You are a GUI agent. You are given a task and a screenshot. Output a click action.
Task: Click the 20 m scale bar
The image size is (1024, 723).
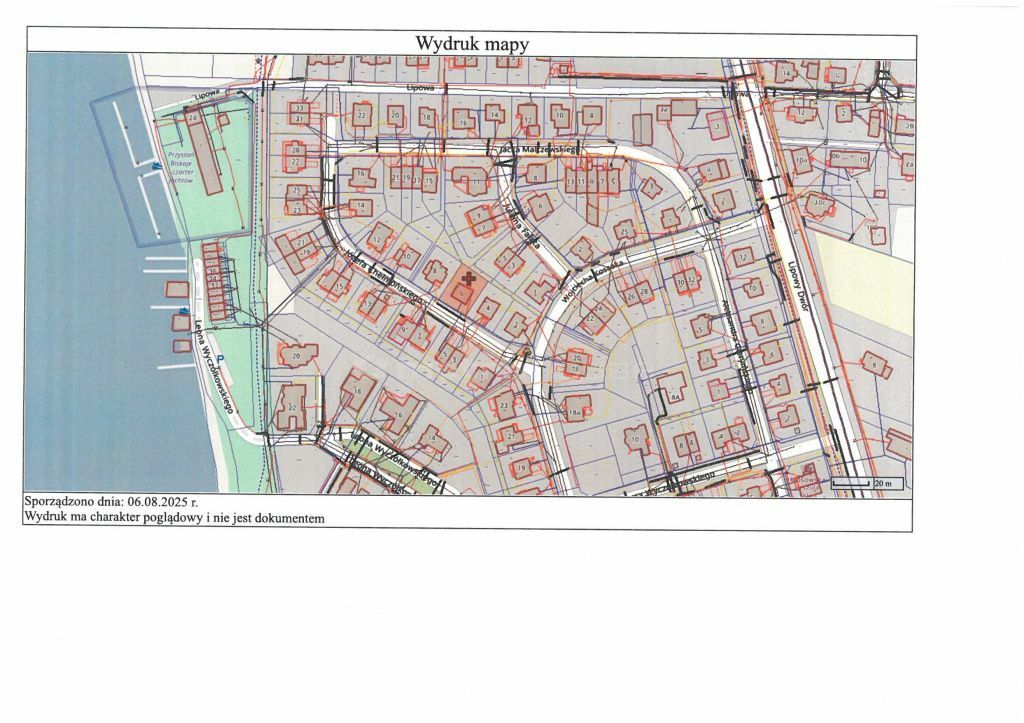[855, 484]
